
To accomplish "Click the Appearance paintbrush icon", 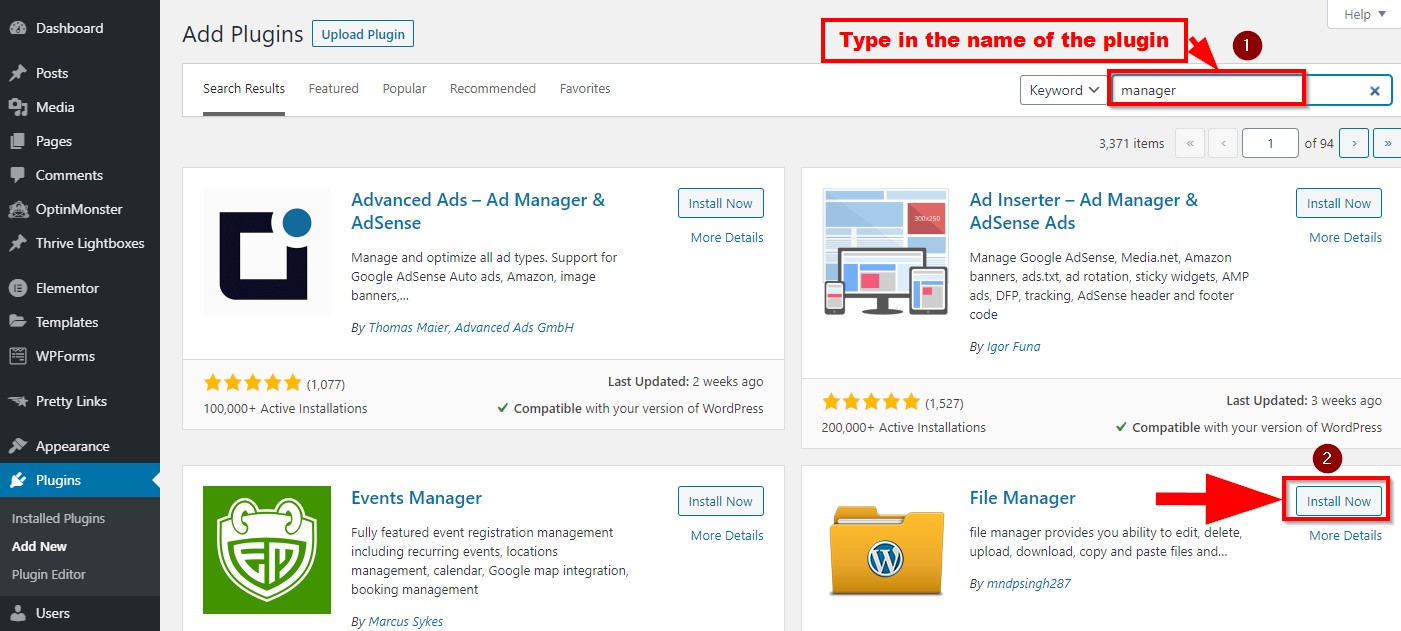I will coord(17,446).
